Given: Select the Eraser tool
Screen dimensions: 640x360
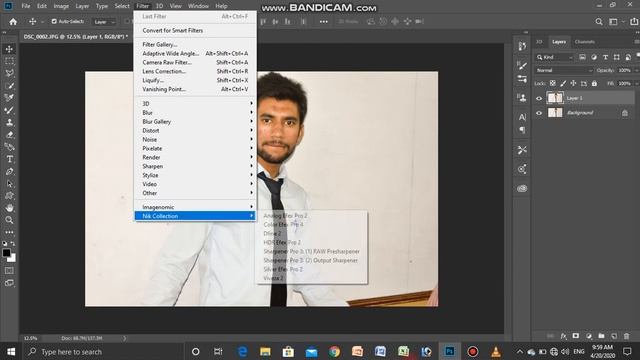Looking at the screenshot, I should (9, 135).
